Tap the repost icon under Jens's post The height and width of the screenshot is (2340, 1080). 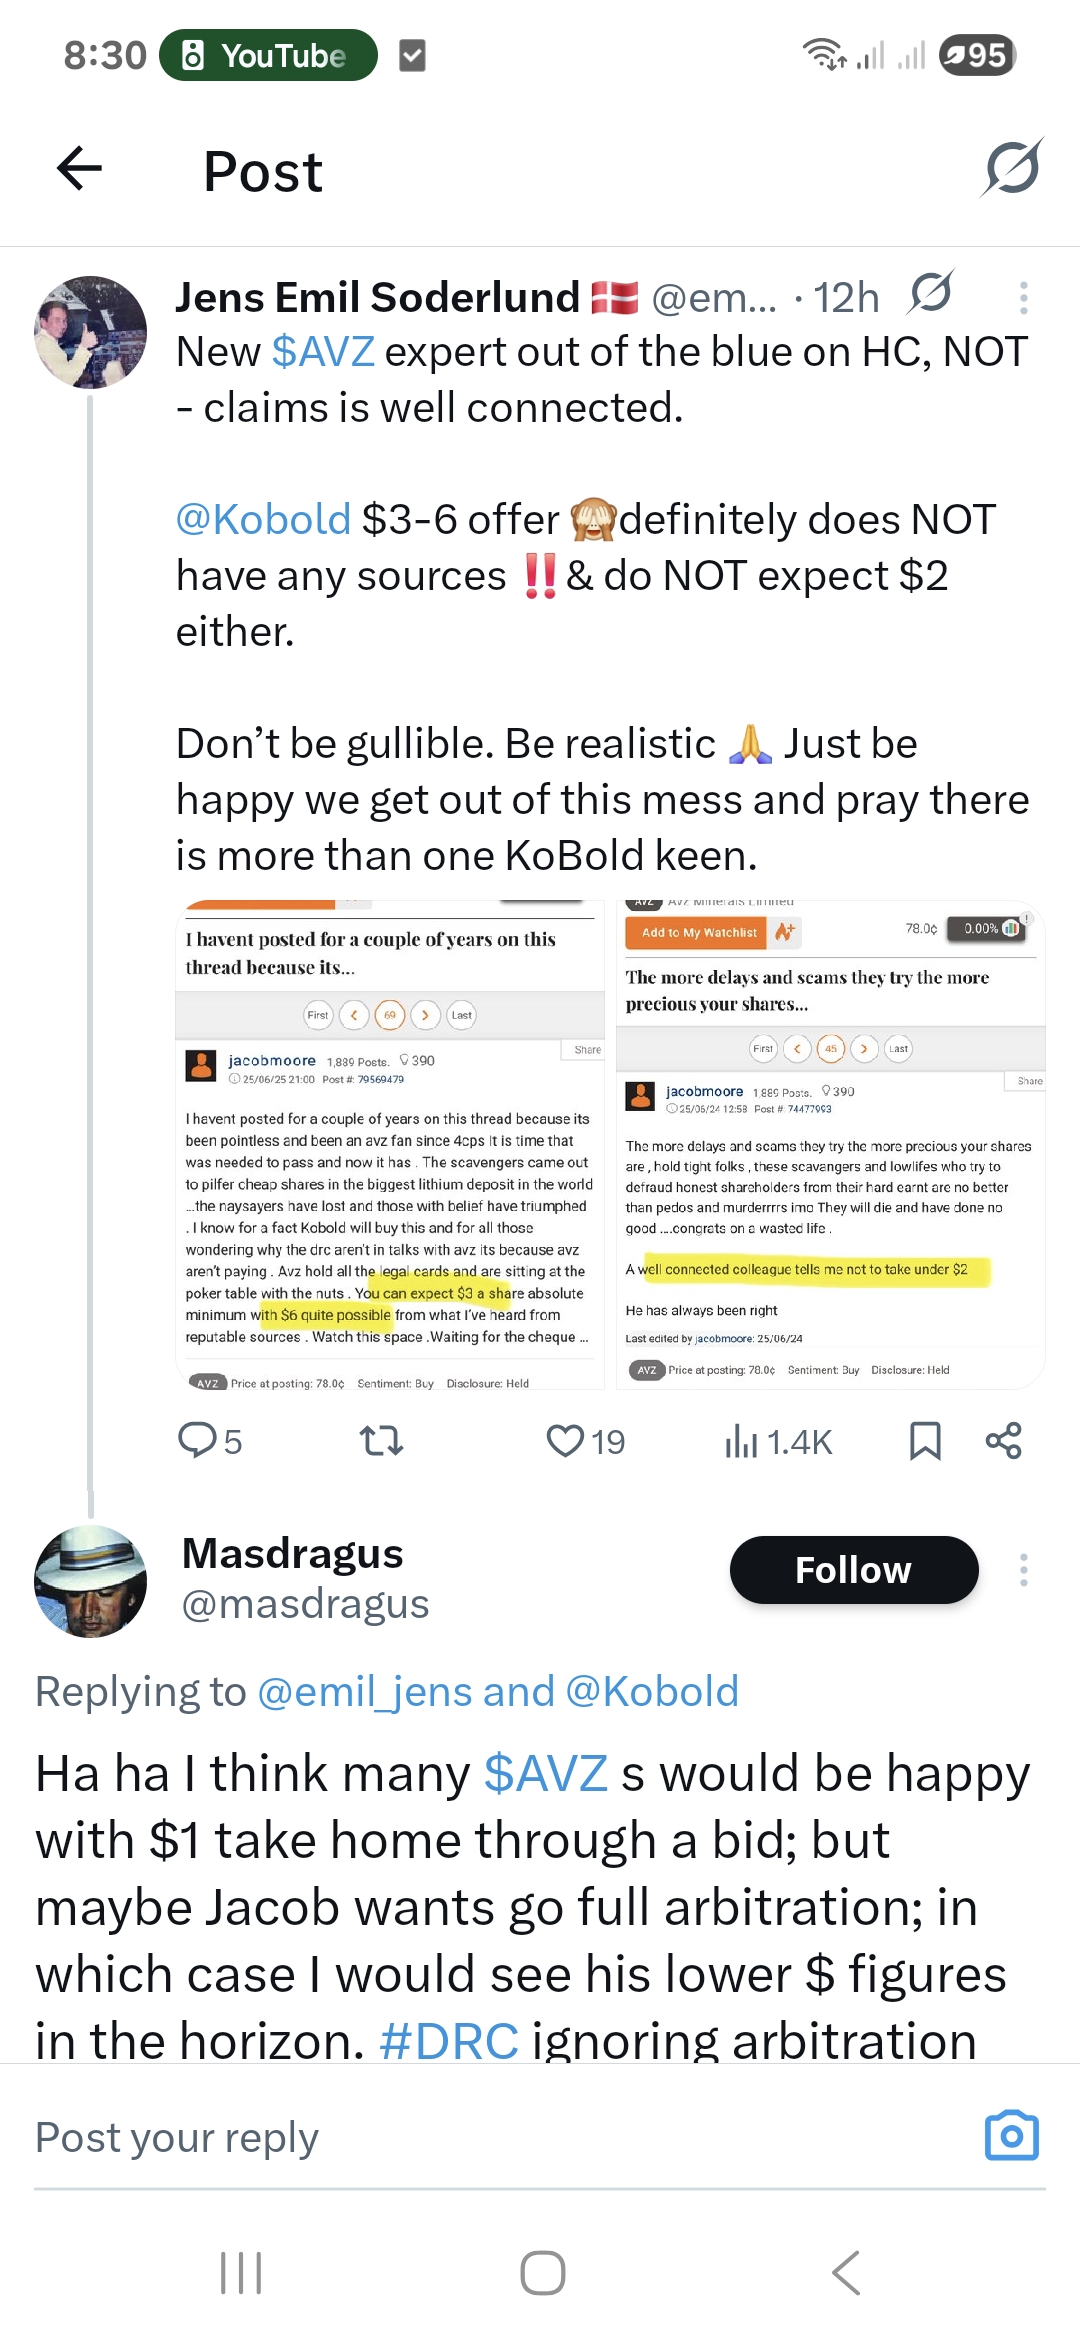[381, 1441]
